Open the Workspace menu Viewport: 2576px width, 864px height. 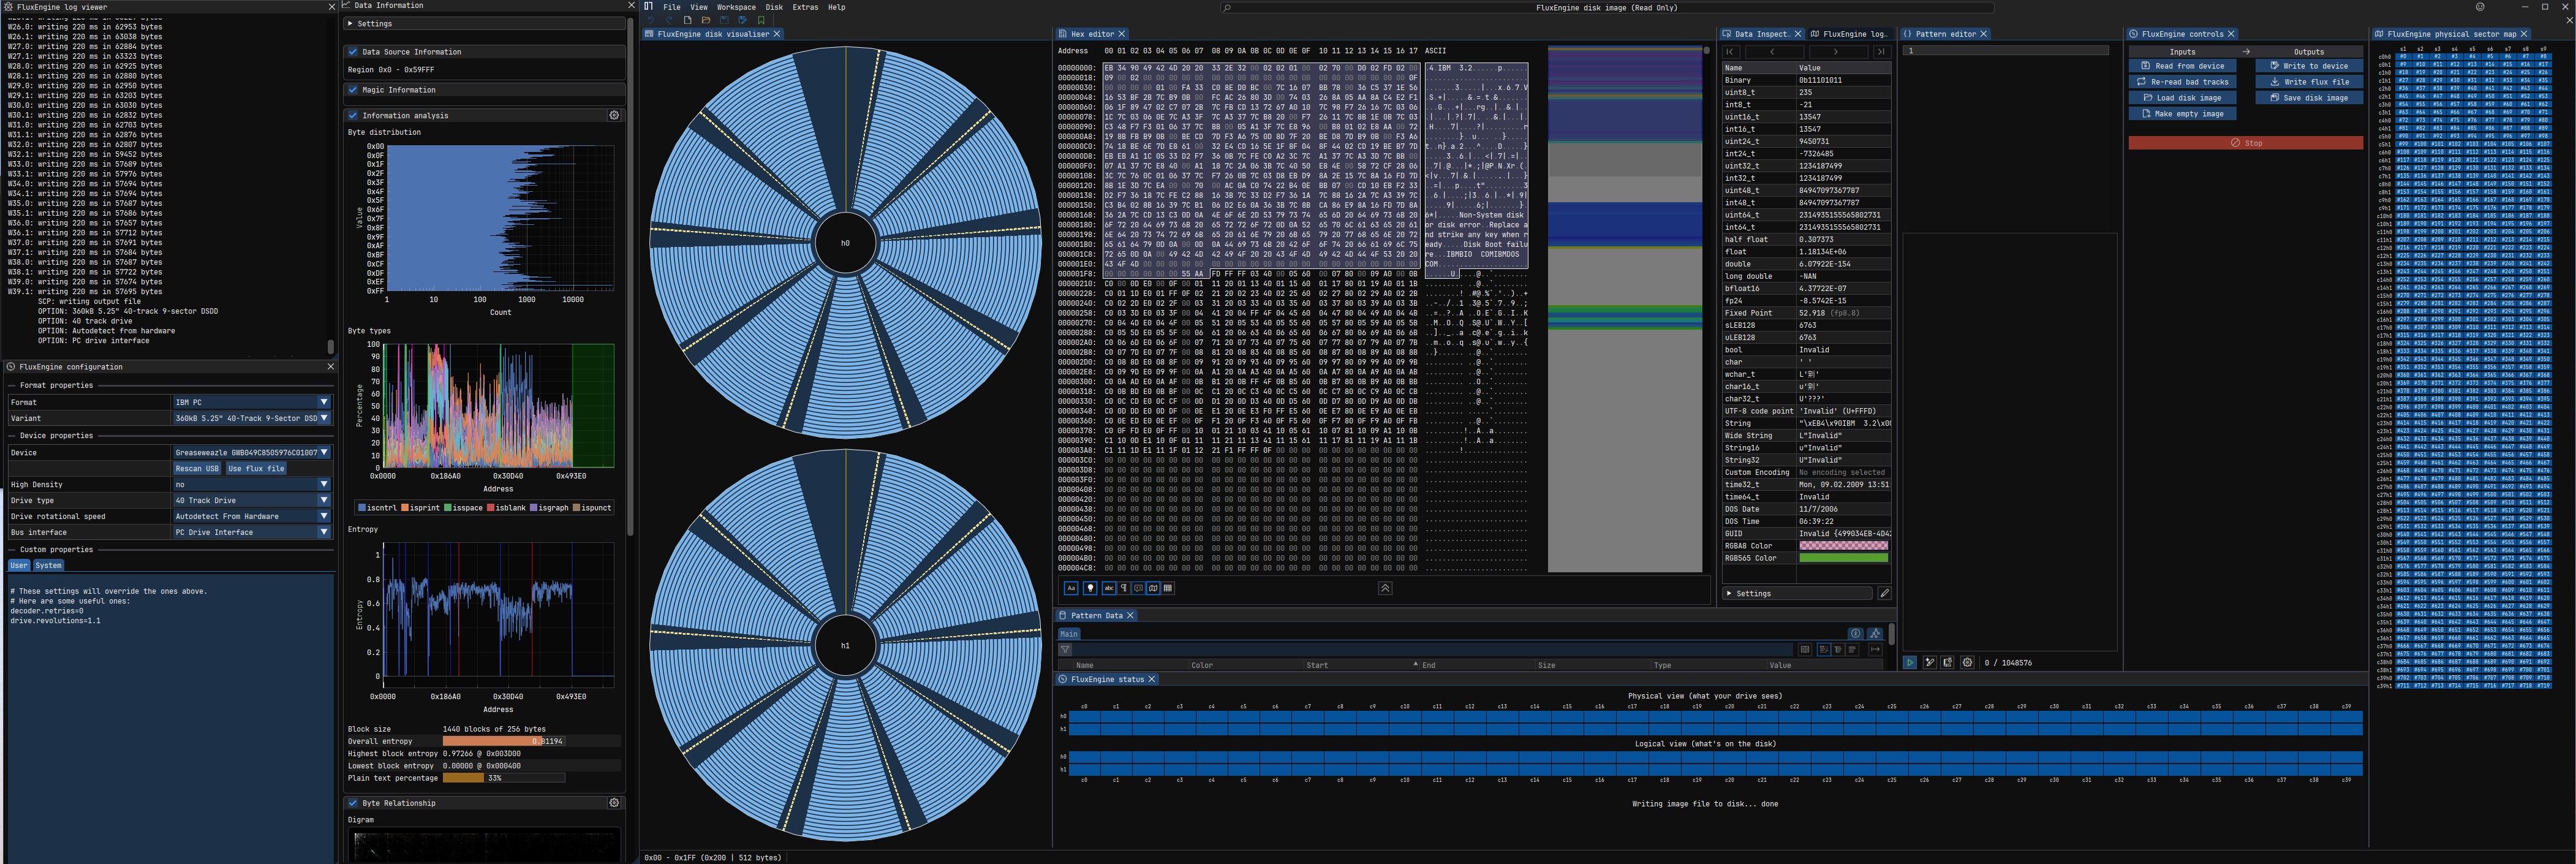coord(736,7)
